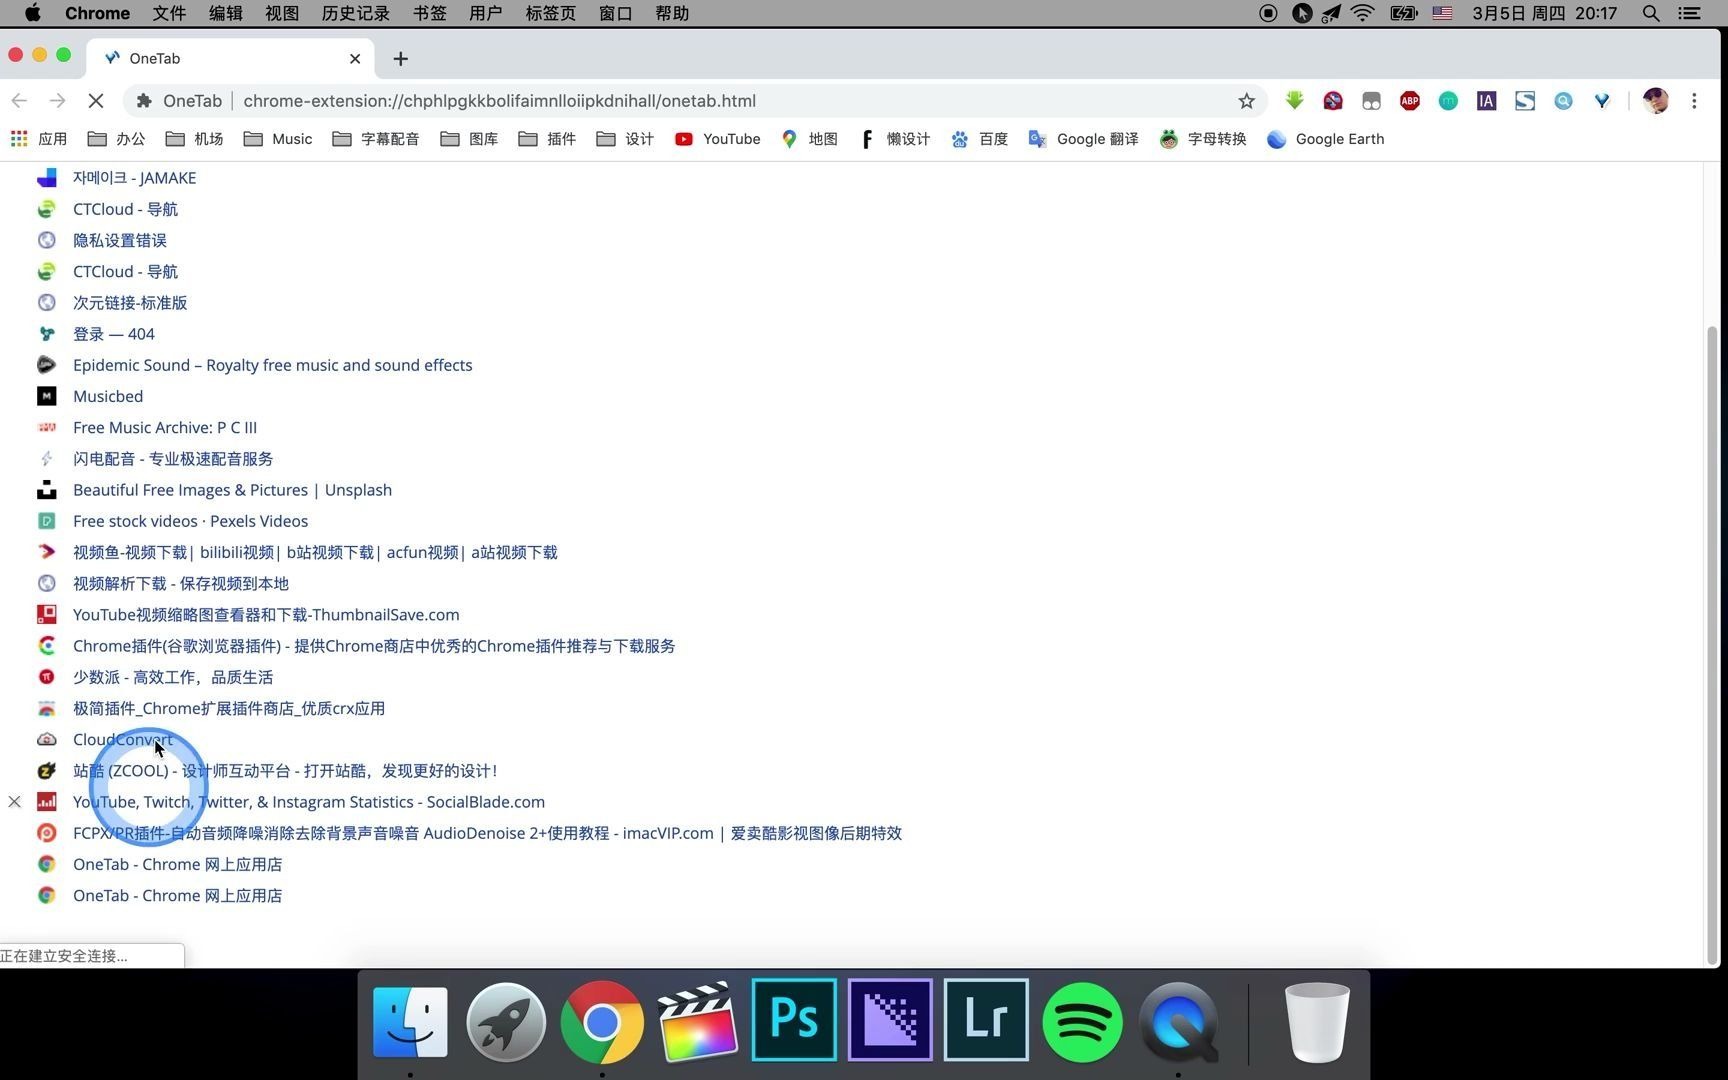This screenshot has width=1728, height=1080.
Task: Click the Chrome profile avatar
Action: click(1655, 100)
